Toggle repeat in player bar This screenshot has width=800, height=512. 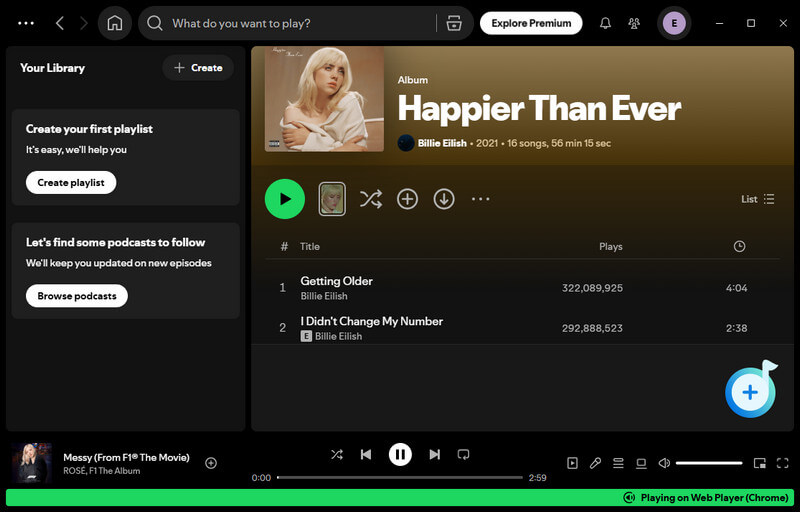[463, 454]
